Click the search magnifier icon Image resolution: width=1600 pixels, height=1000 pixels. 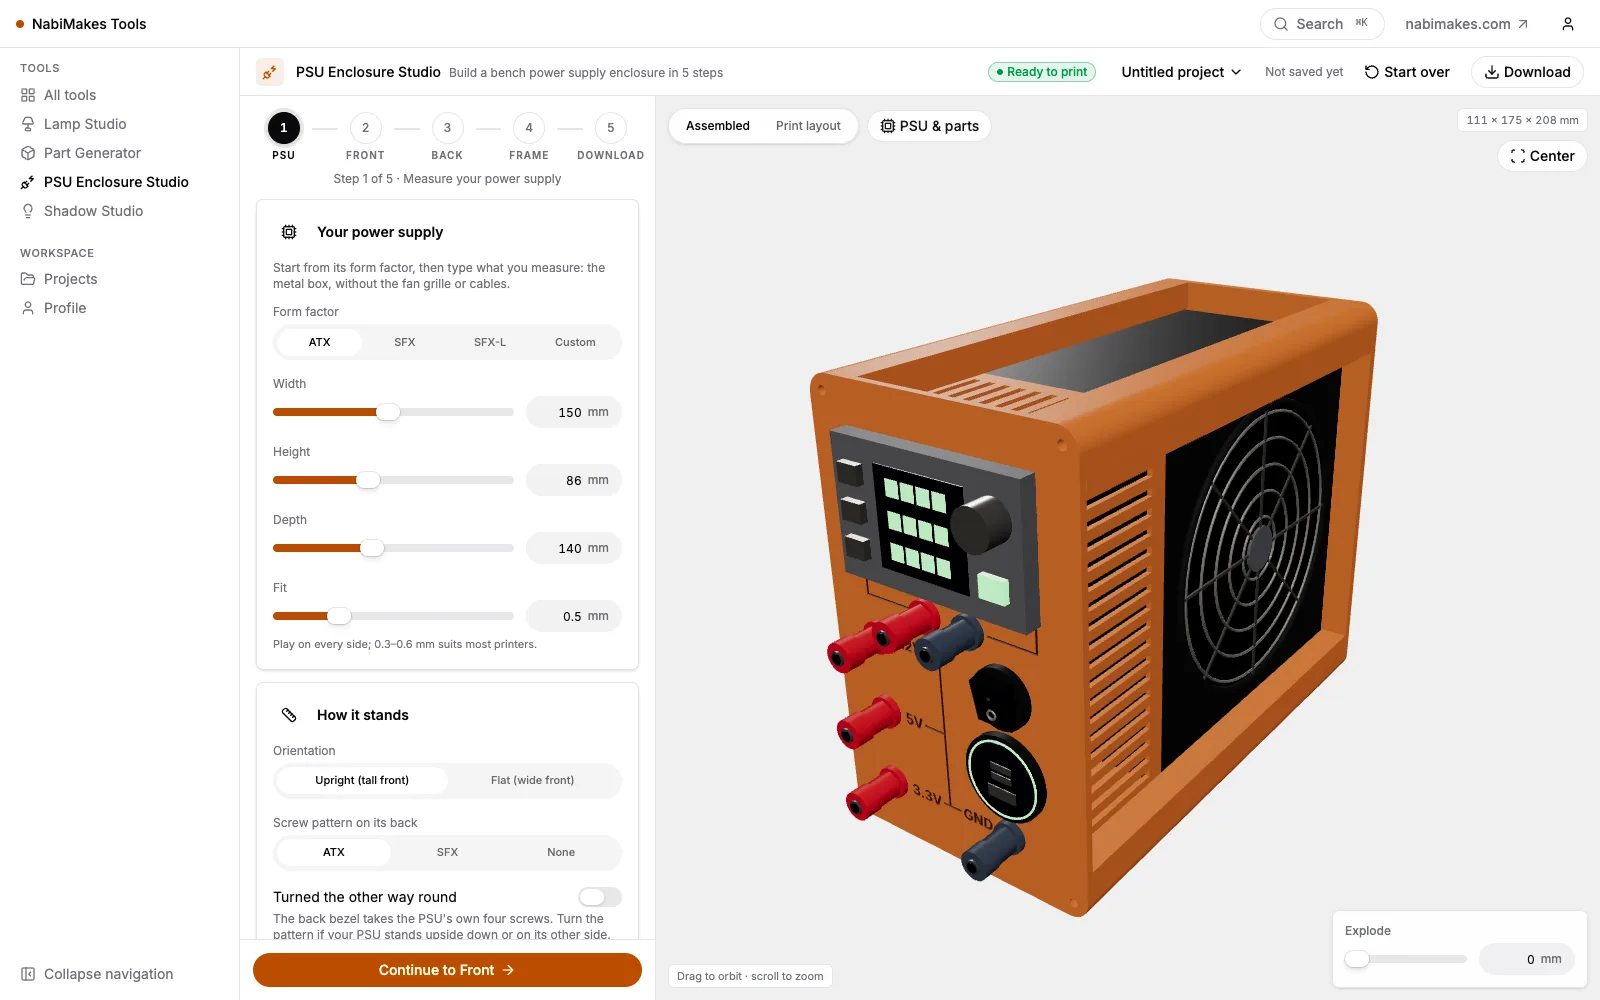coord(1281,24)
